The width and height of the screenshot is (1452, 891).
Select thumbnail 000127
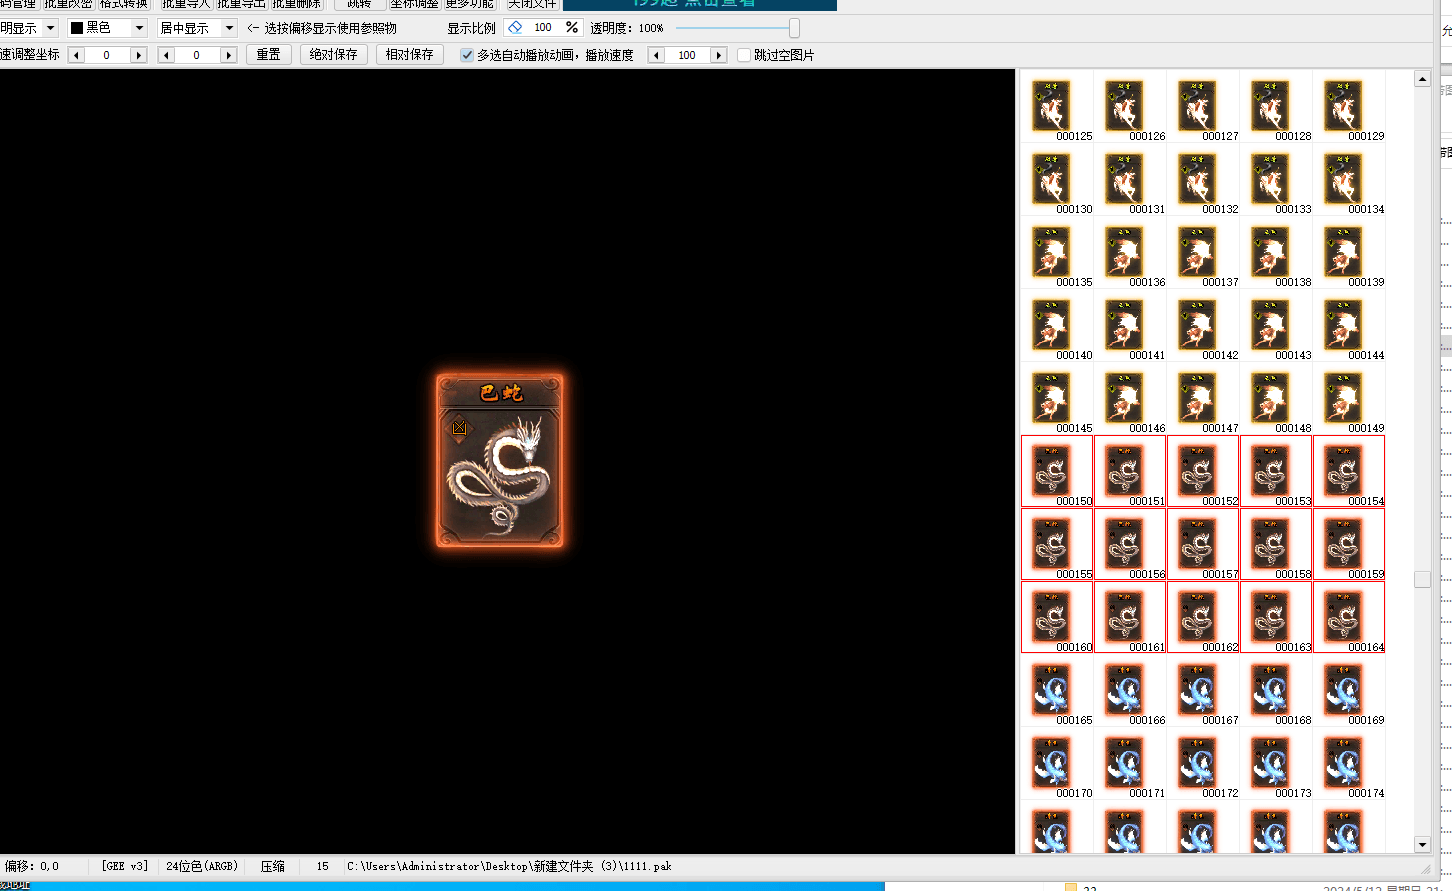tap(1203, 106)
